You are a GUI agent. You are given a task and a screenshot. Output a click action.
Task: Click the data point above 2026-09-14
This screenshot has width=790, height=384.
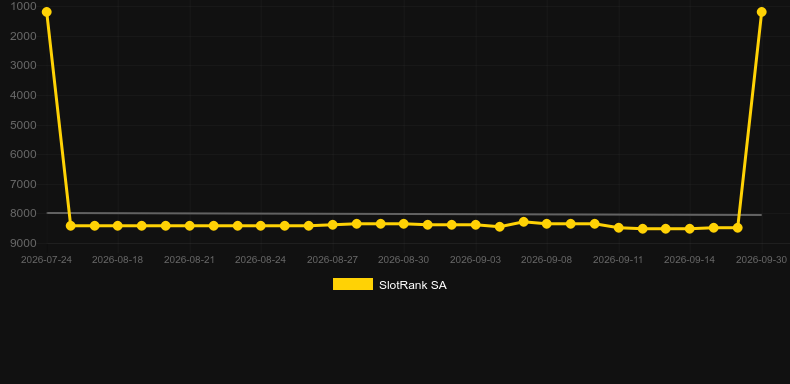690,229
